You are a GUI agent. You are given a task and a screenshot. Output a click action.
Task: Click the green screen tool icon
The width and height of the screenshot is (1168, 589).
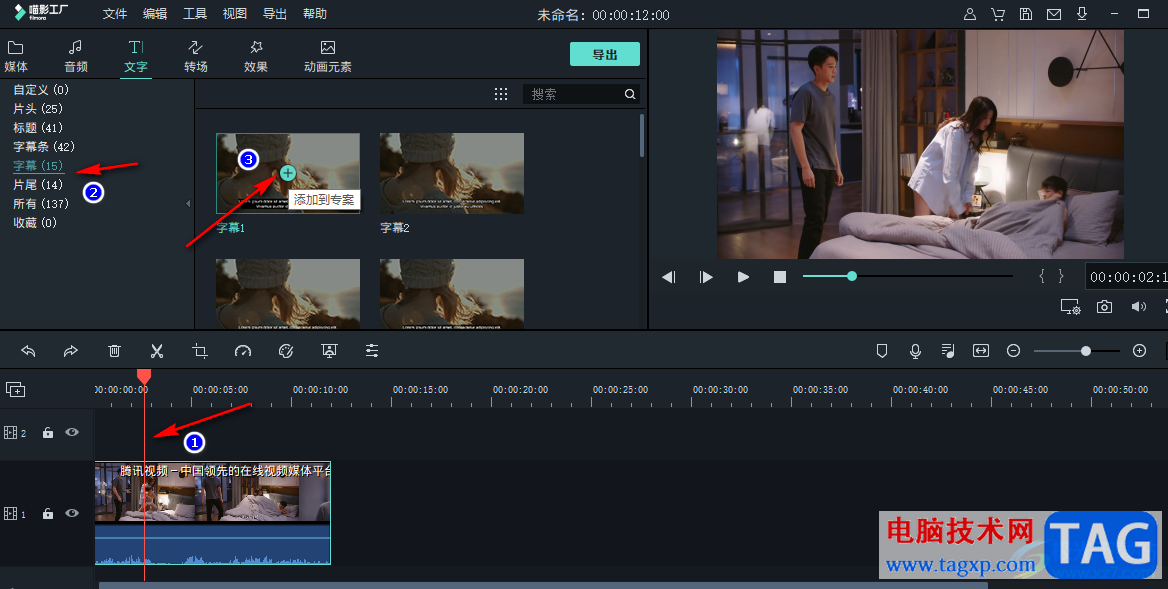tap(329, 351)
